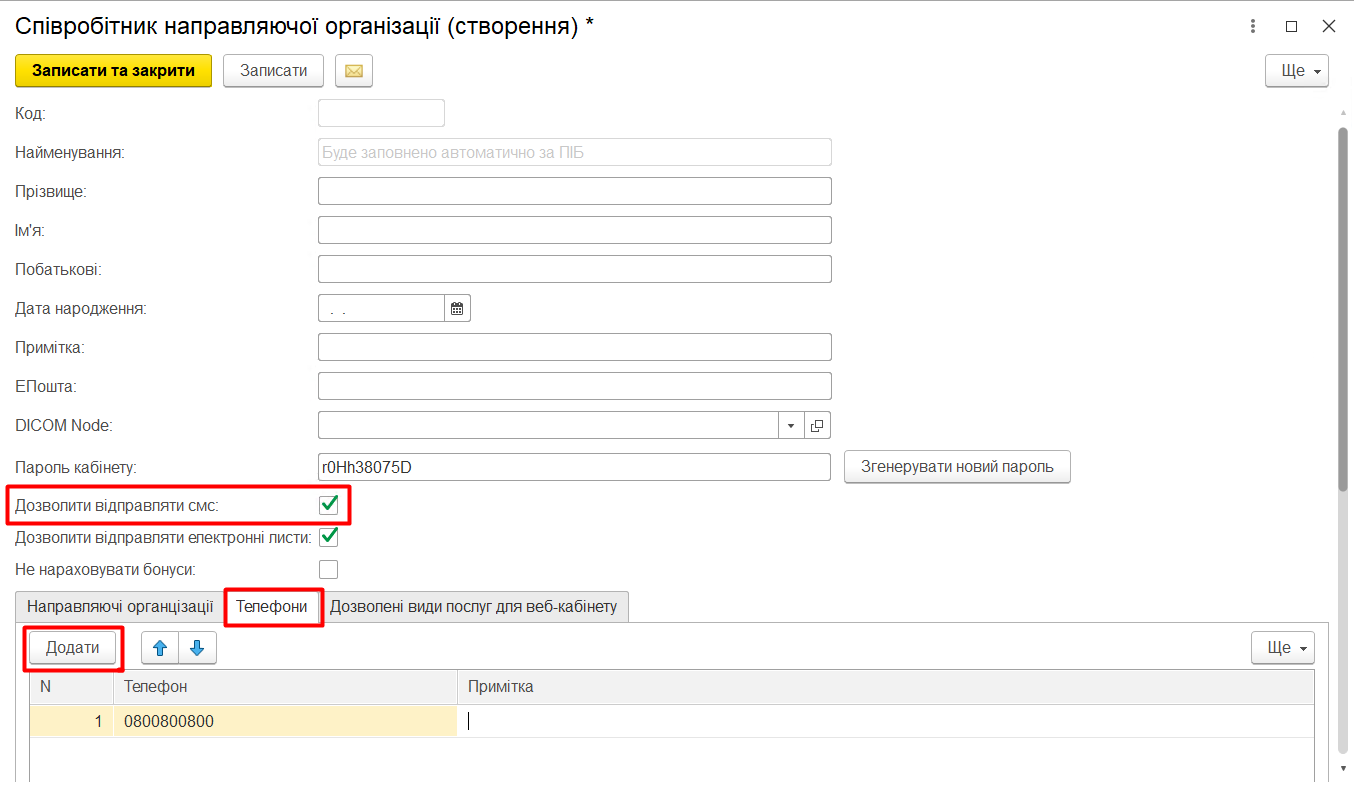
Task: Expand the DICOM Node dropdown list
Action: [790, 426]
